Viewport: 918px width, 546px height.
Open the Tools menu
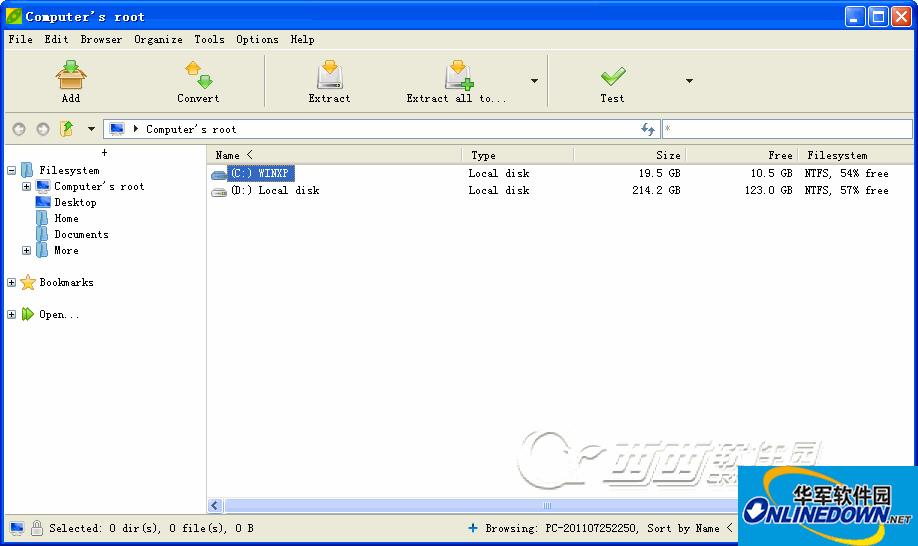click(x=209, y=40)
